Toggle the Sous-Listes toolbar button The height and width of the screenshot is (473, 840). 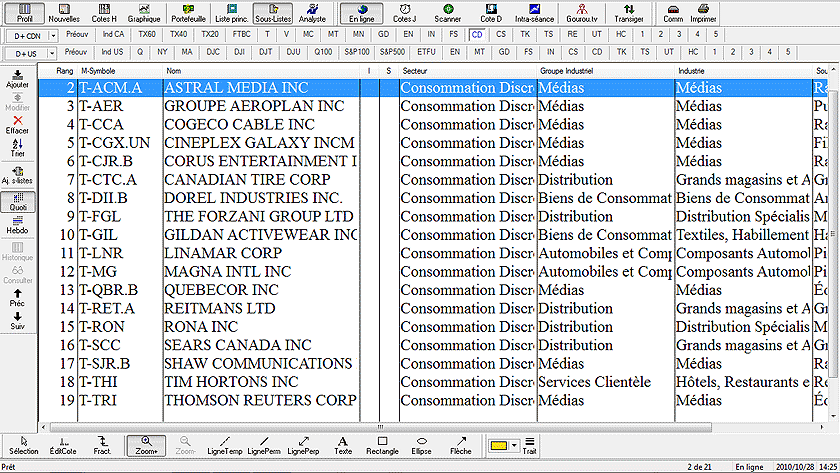click(273, 13)
